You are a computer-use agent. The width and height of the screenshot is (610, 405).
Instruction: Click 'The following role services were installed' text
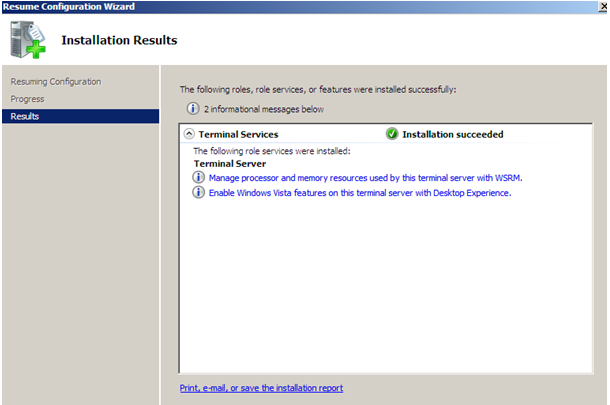tap(272, 151)
